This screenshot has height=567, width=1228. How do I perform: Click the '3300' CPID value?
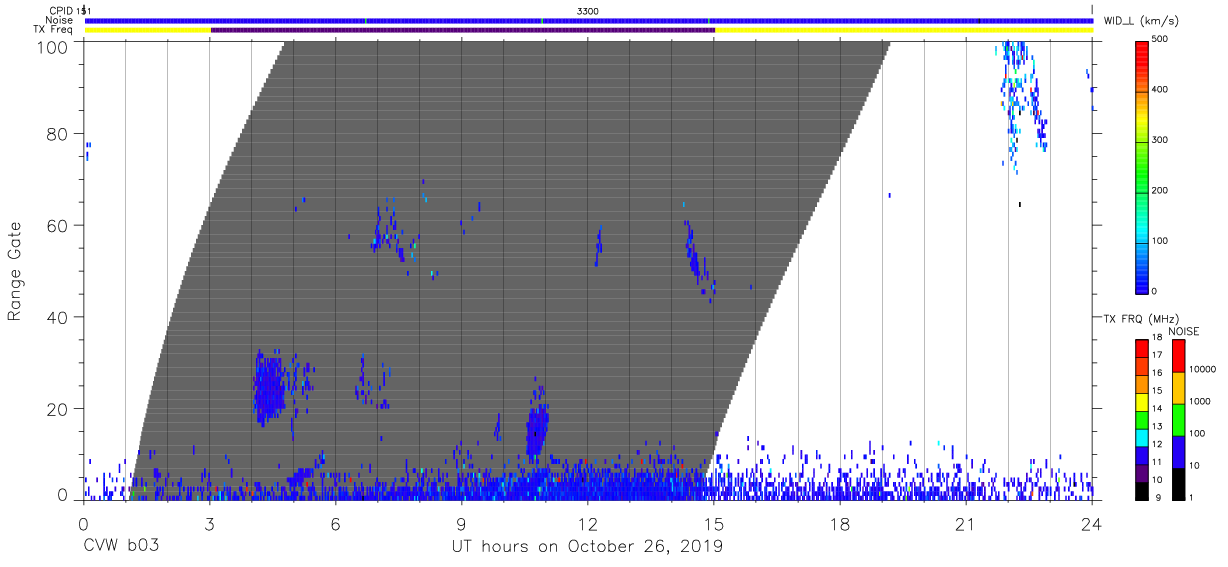point(589,10)
